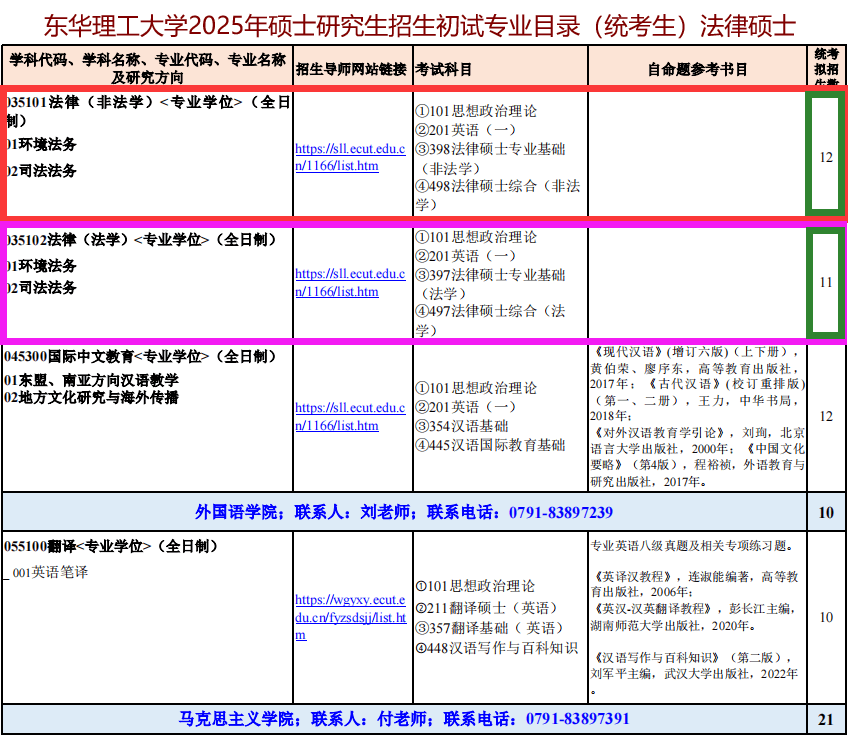This screenshot has height=735, width=848.
Task: Click the program name 035101法律（非法学）
Action: [x=148, y=111]
